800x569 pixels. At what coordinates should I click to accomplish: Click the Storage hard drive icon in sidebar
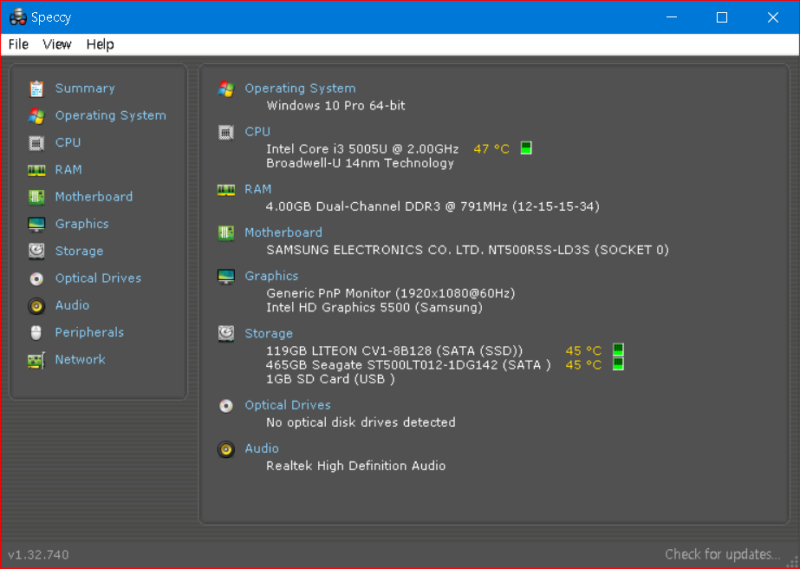tap(36, 251)
